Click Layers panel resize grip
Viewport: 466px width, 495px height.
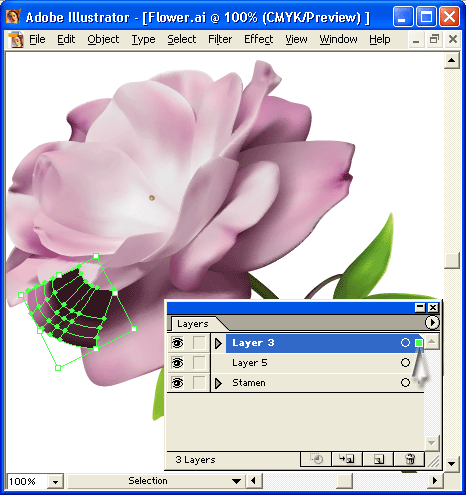433,460
